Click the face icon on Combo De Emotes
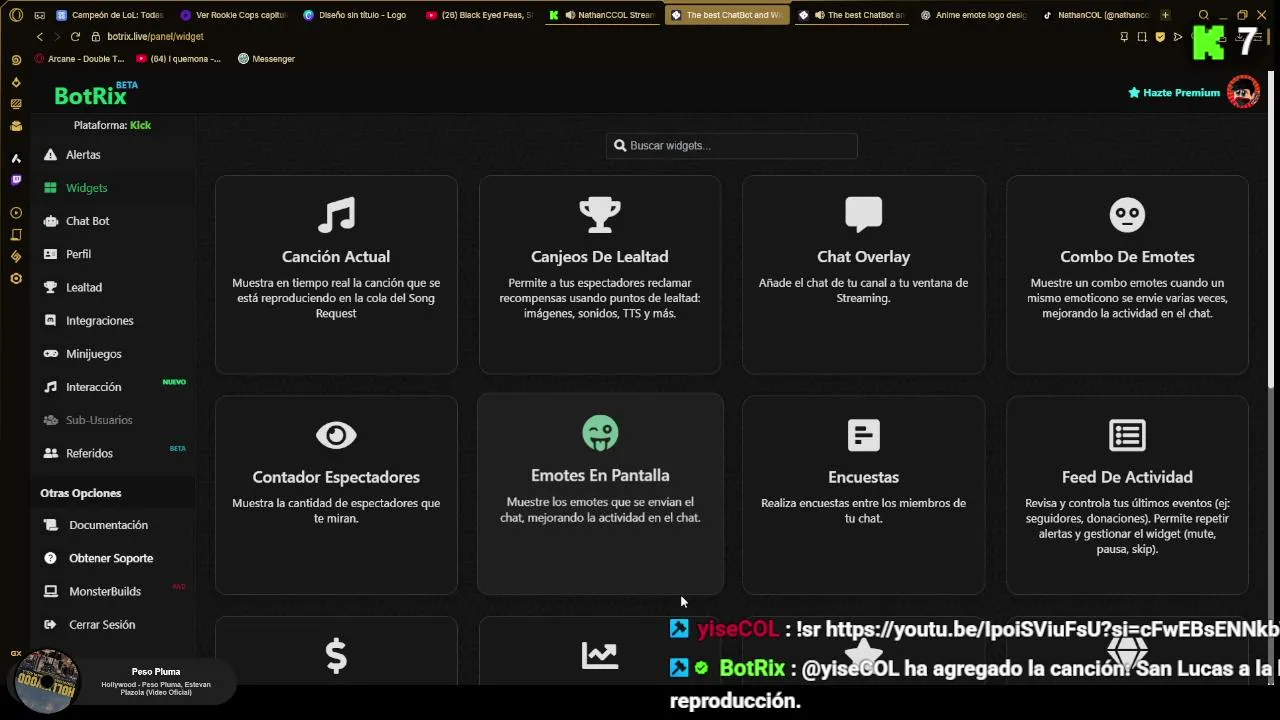This screenshot has width=1280, height=720. 1127,215
